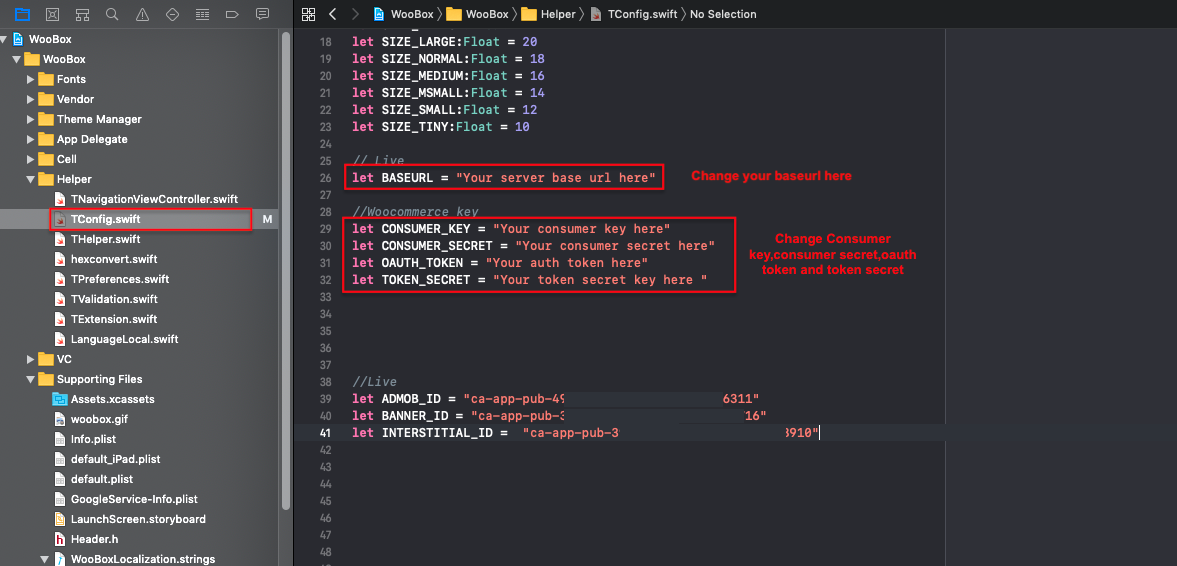The width and height of the screenshot is (1177, 566).
Task: Click the SIZE_TINY declaration line
Action: pos(441,127)
